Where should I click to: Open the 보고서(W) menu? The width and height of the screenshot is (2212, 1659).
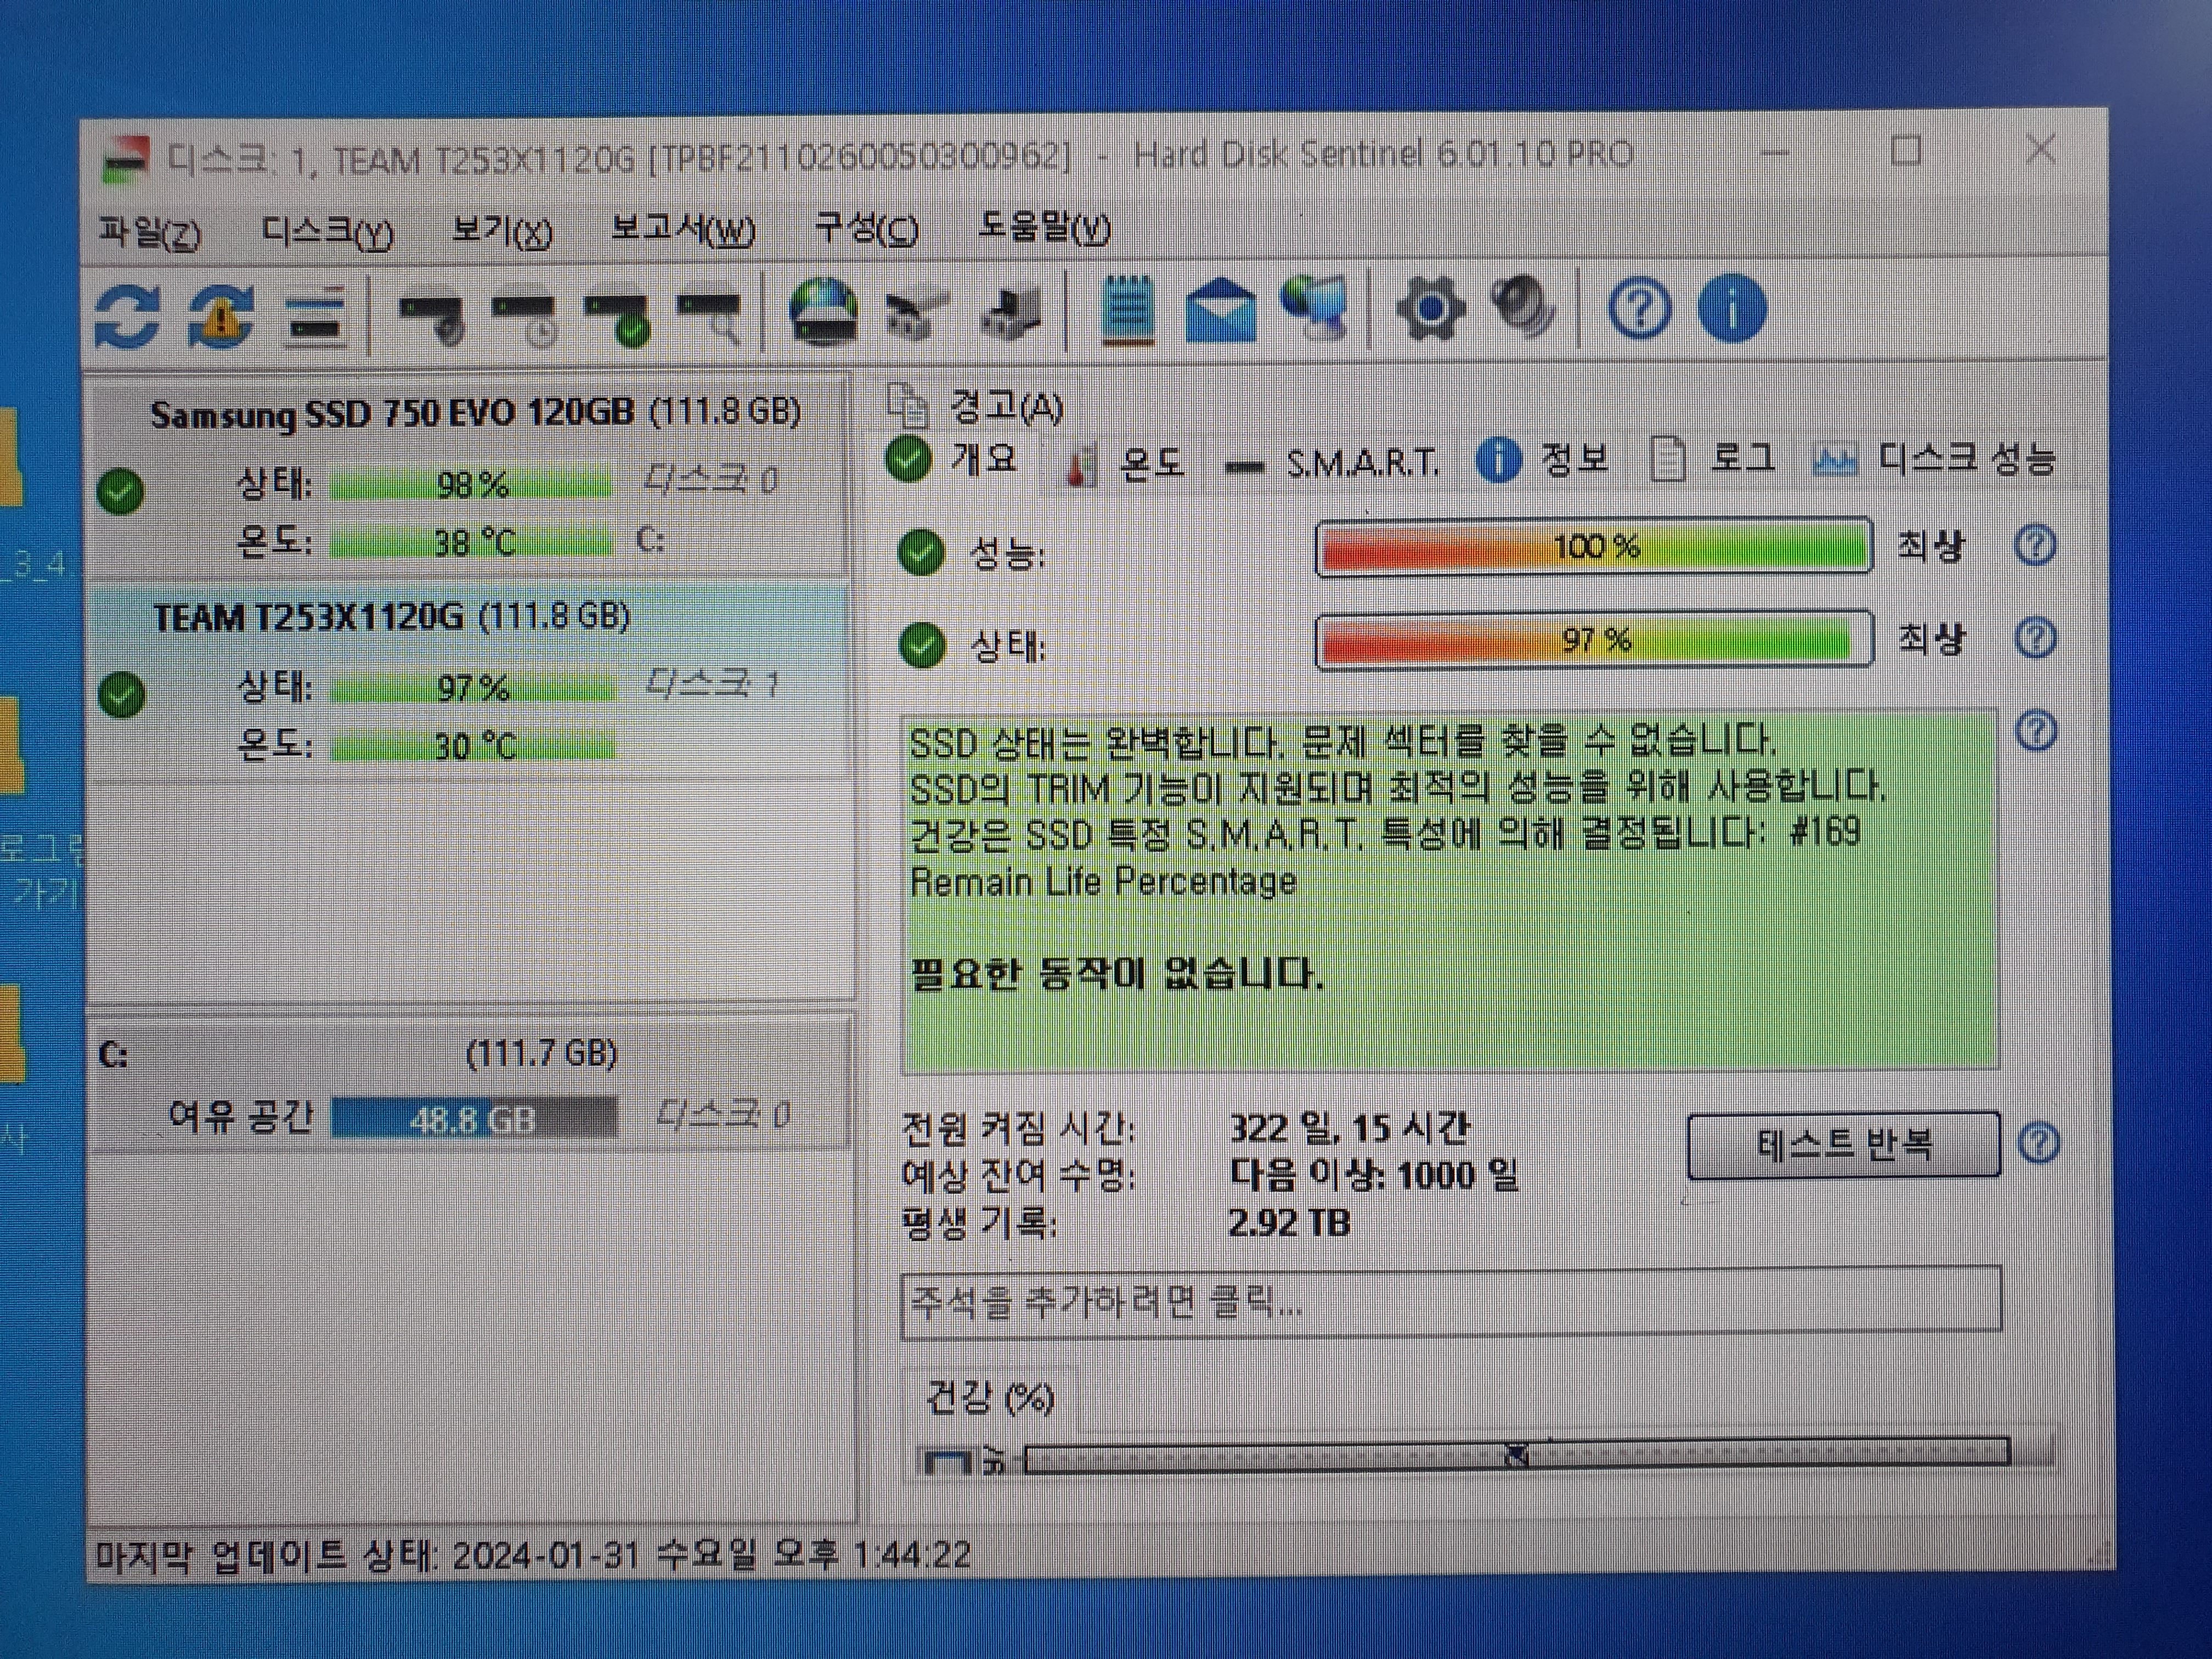pyautogui.click(x=683, y=230)
